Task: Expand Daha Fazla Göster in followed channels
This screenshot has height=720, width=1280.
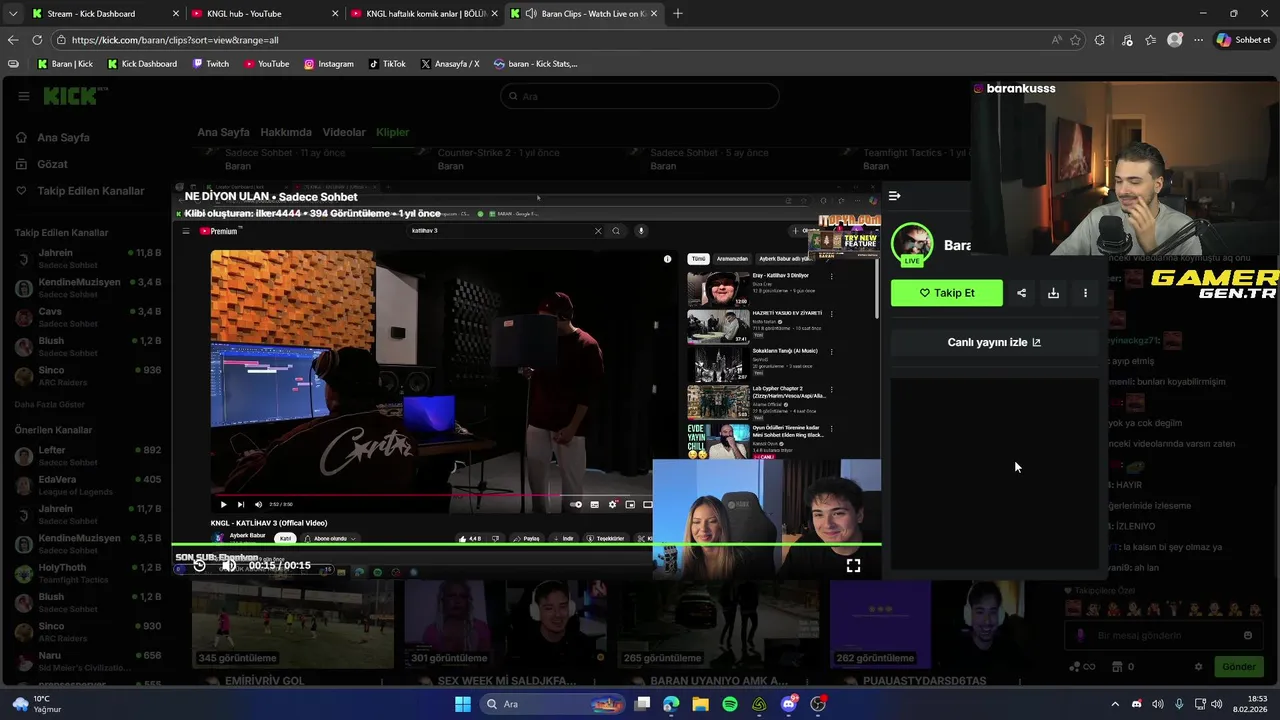Action: pyautogui.click(x=50, y=405)
